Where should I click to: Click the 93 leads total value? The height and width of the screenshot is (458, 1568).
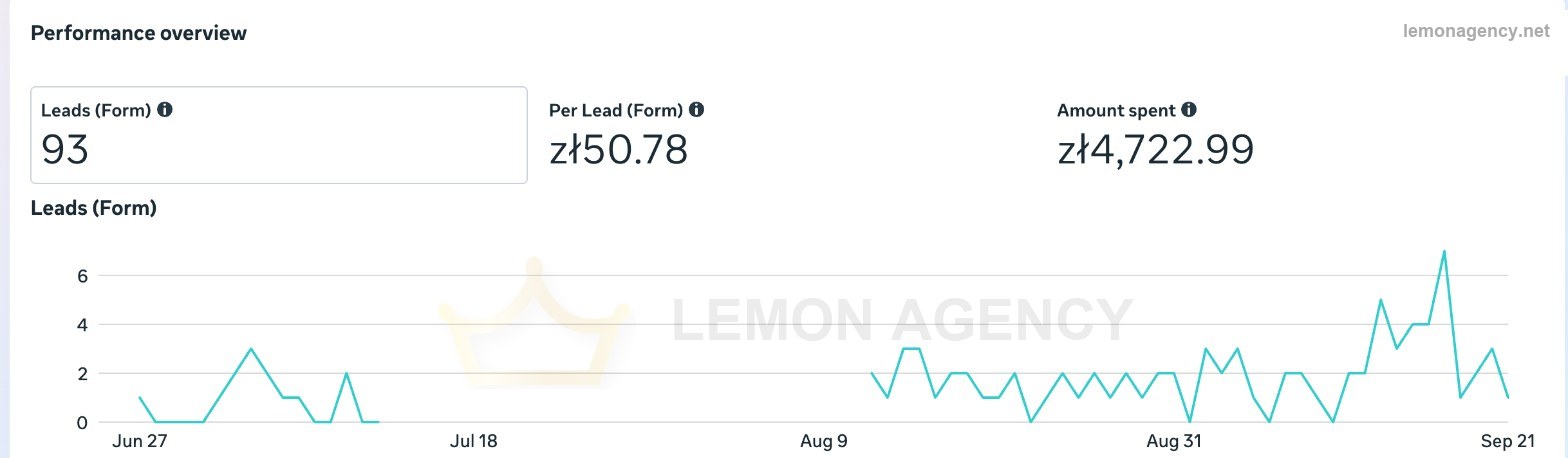click(x=65, y=150)
